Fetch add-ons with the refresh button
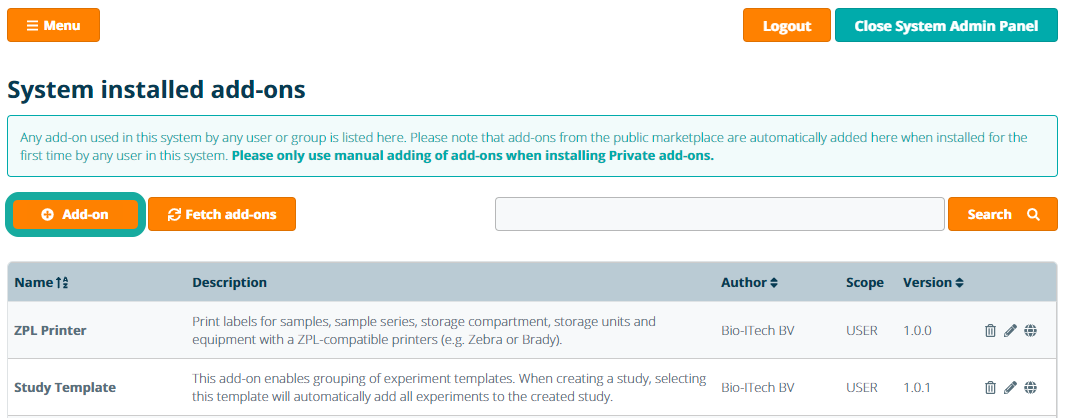The height and width of the screenshot is (418, 1065). (x=221, y=214)
